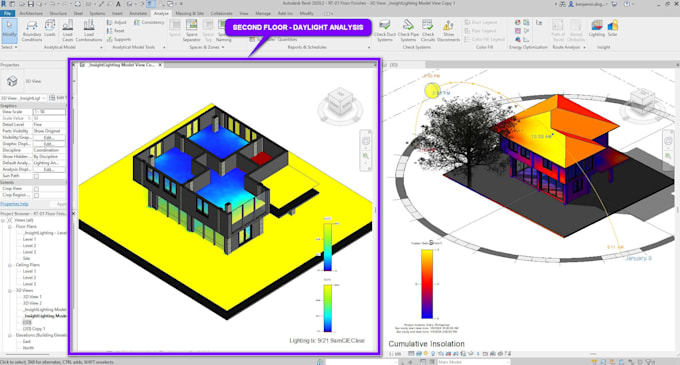Open the 3D View instance dropdown in Properties
The width and height of the screenshot is (680, 365).
pos(23,98)
